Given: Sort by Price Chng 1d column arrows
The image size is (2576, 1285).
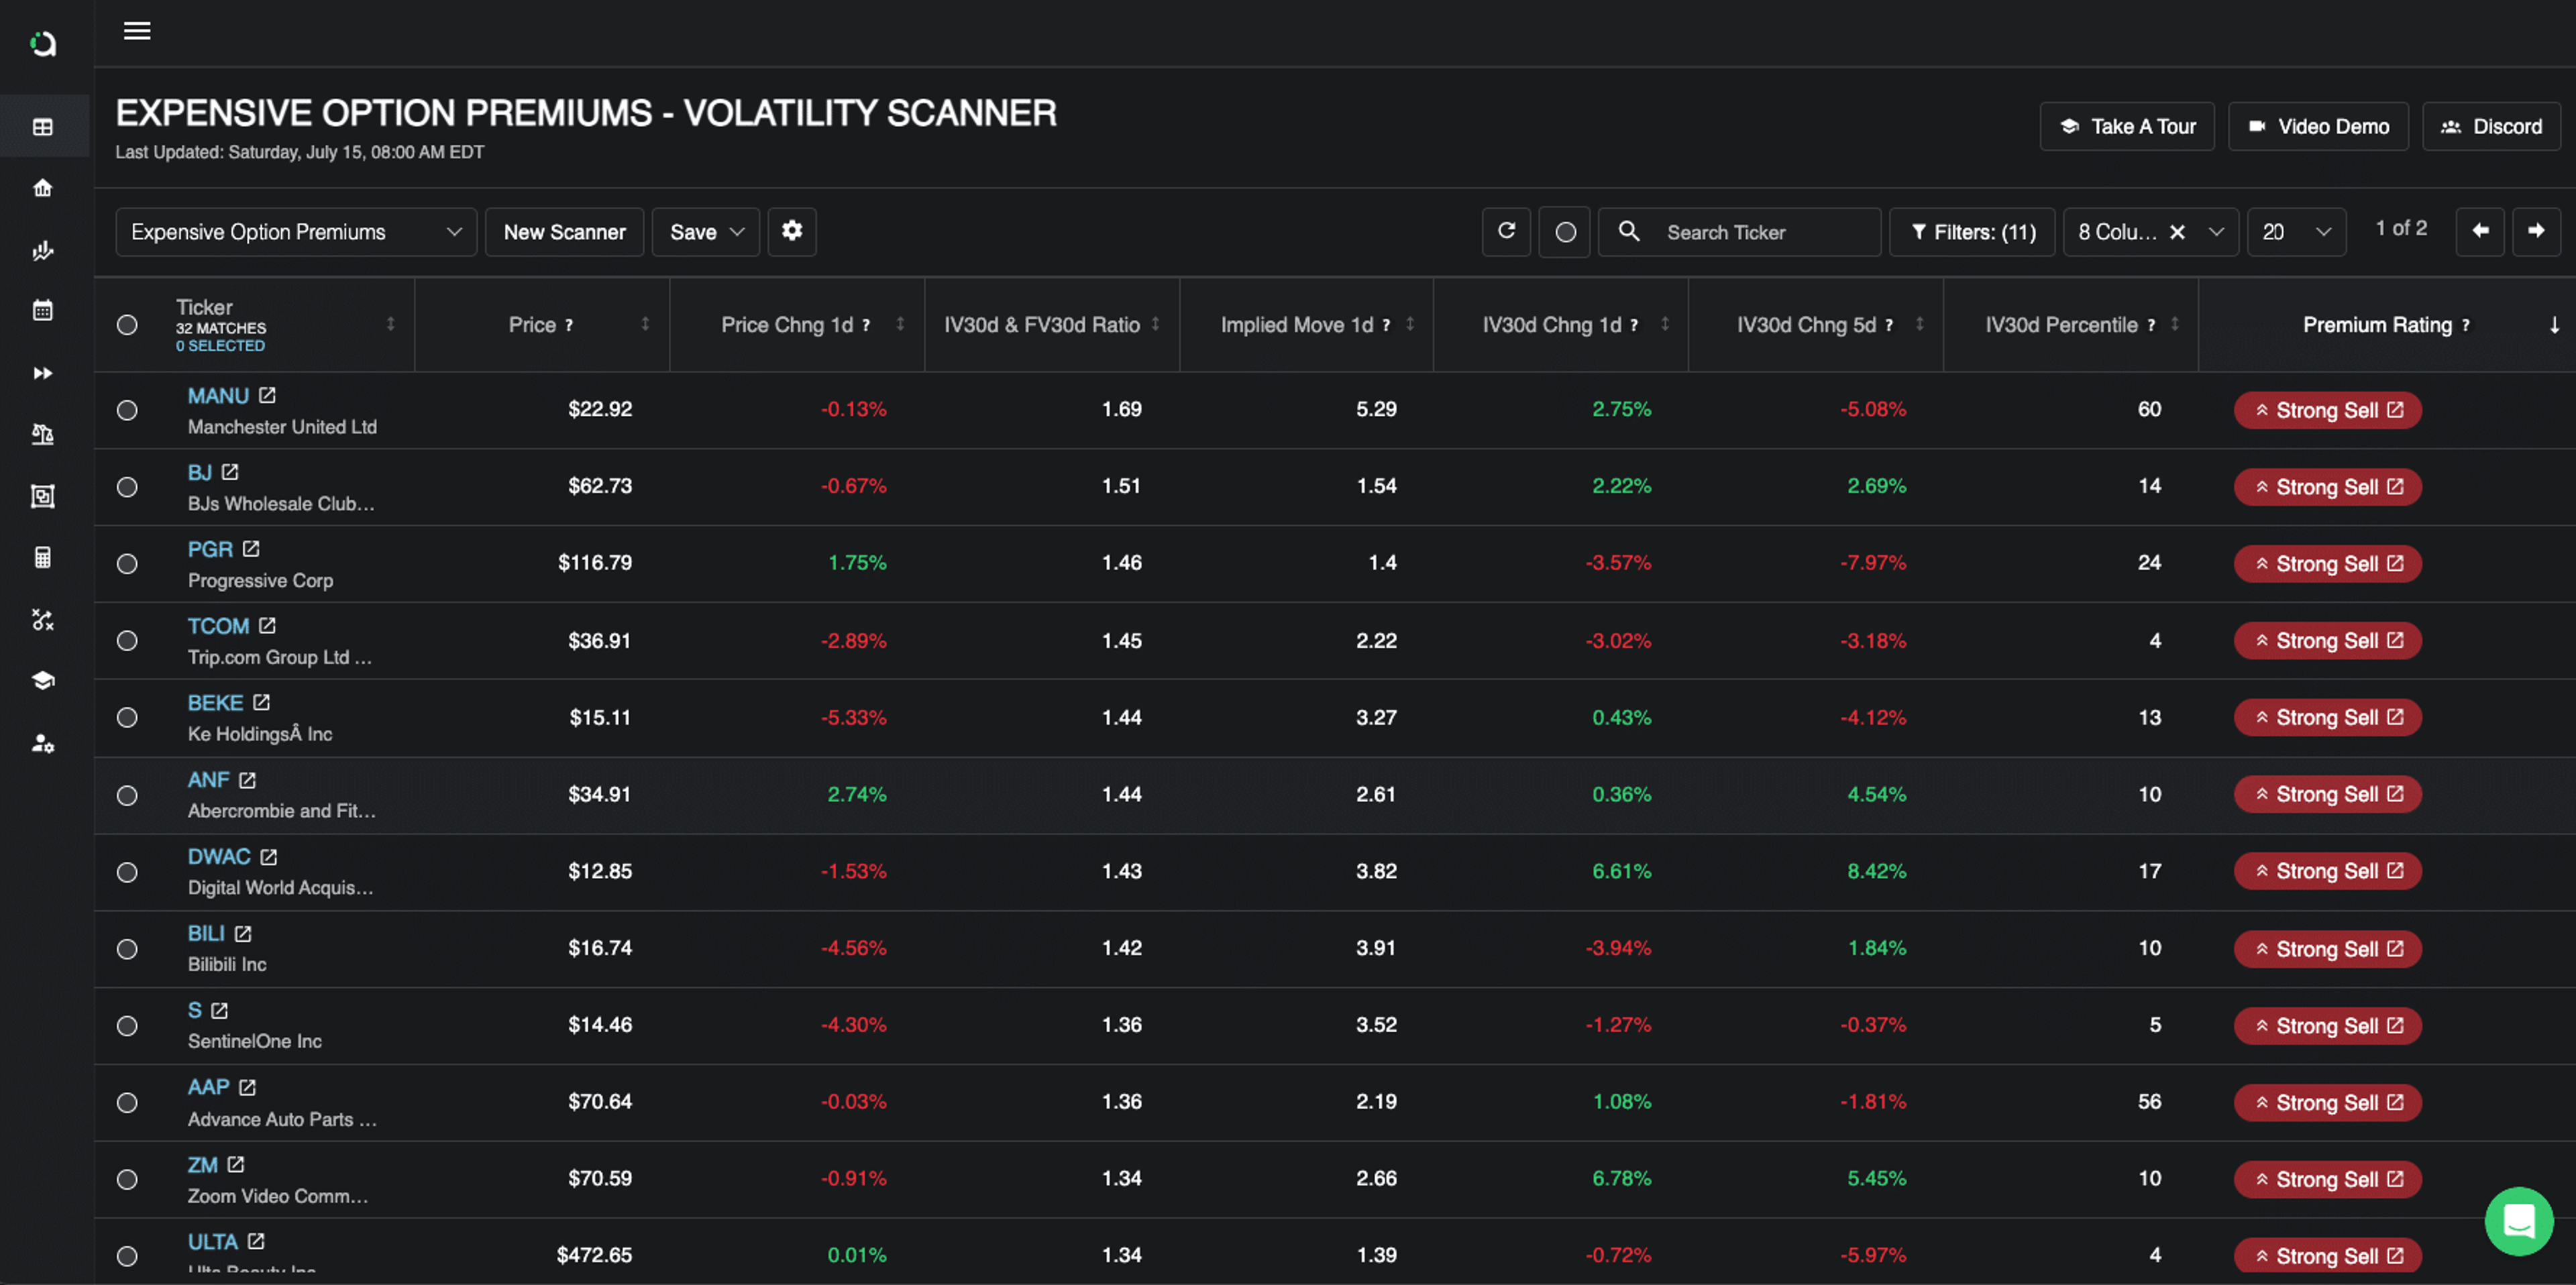Looking at the screenshot, I should tap(900, 324).
